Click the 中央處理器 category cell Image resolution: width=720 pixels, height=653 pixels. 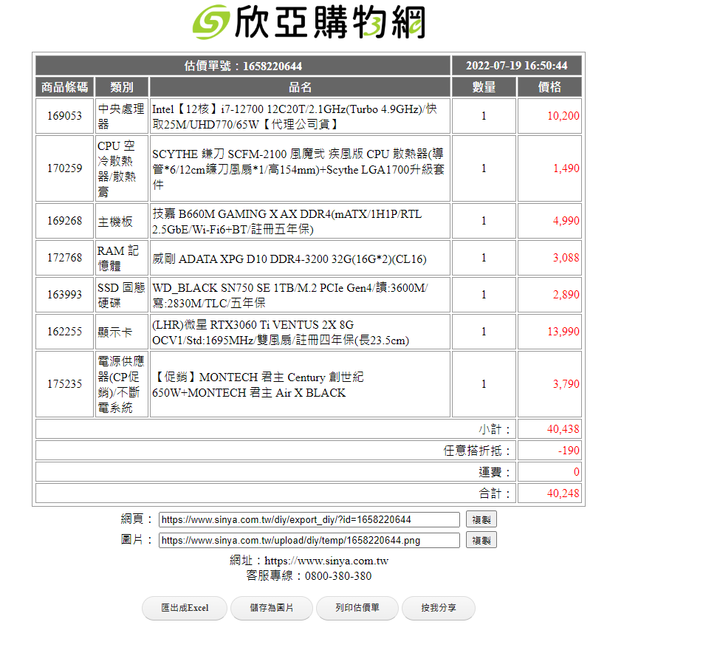[122, 116]
